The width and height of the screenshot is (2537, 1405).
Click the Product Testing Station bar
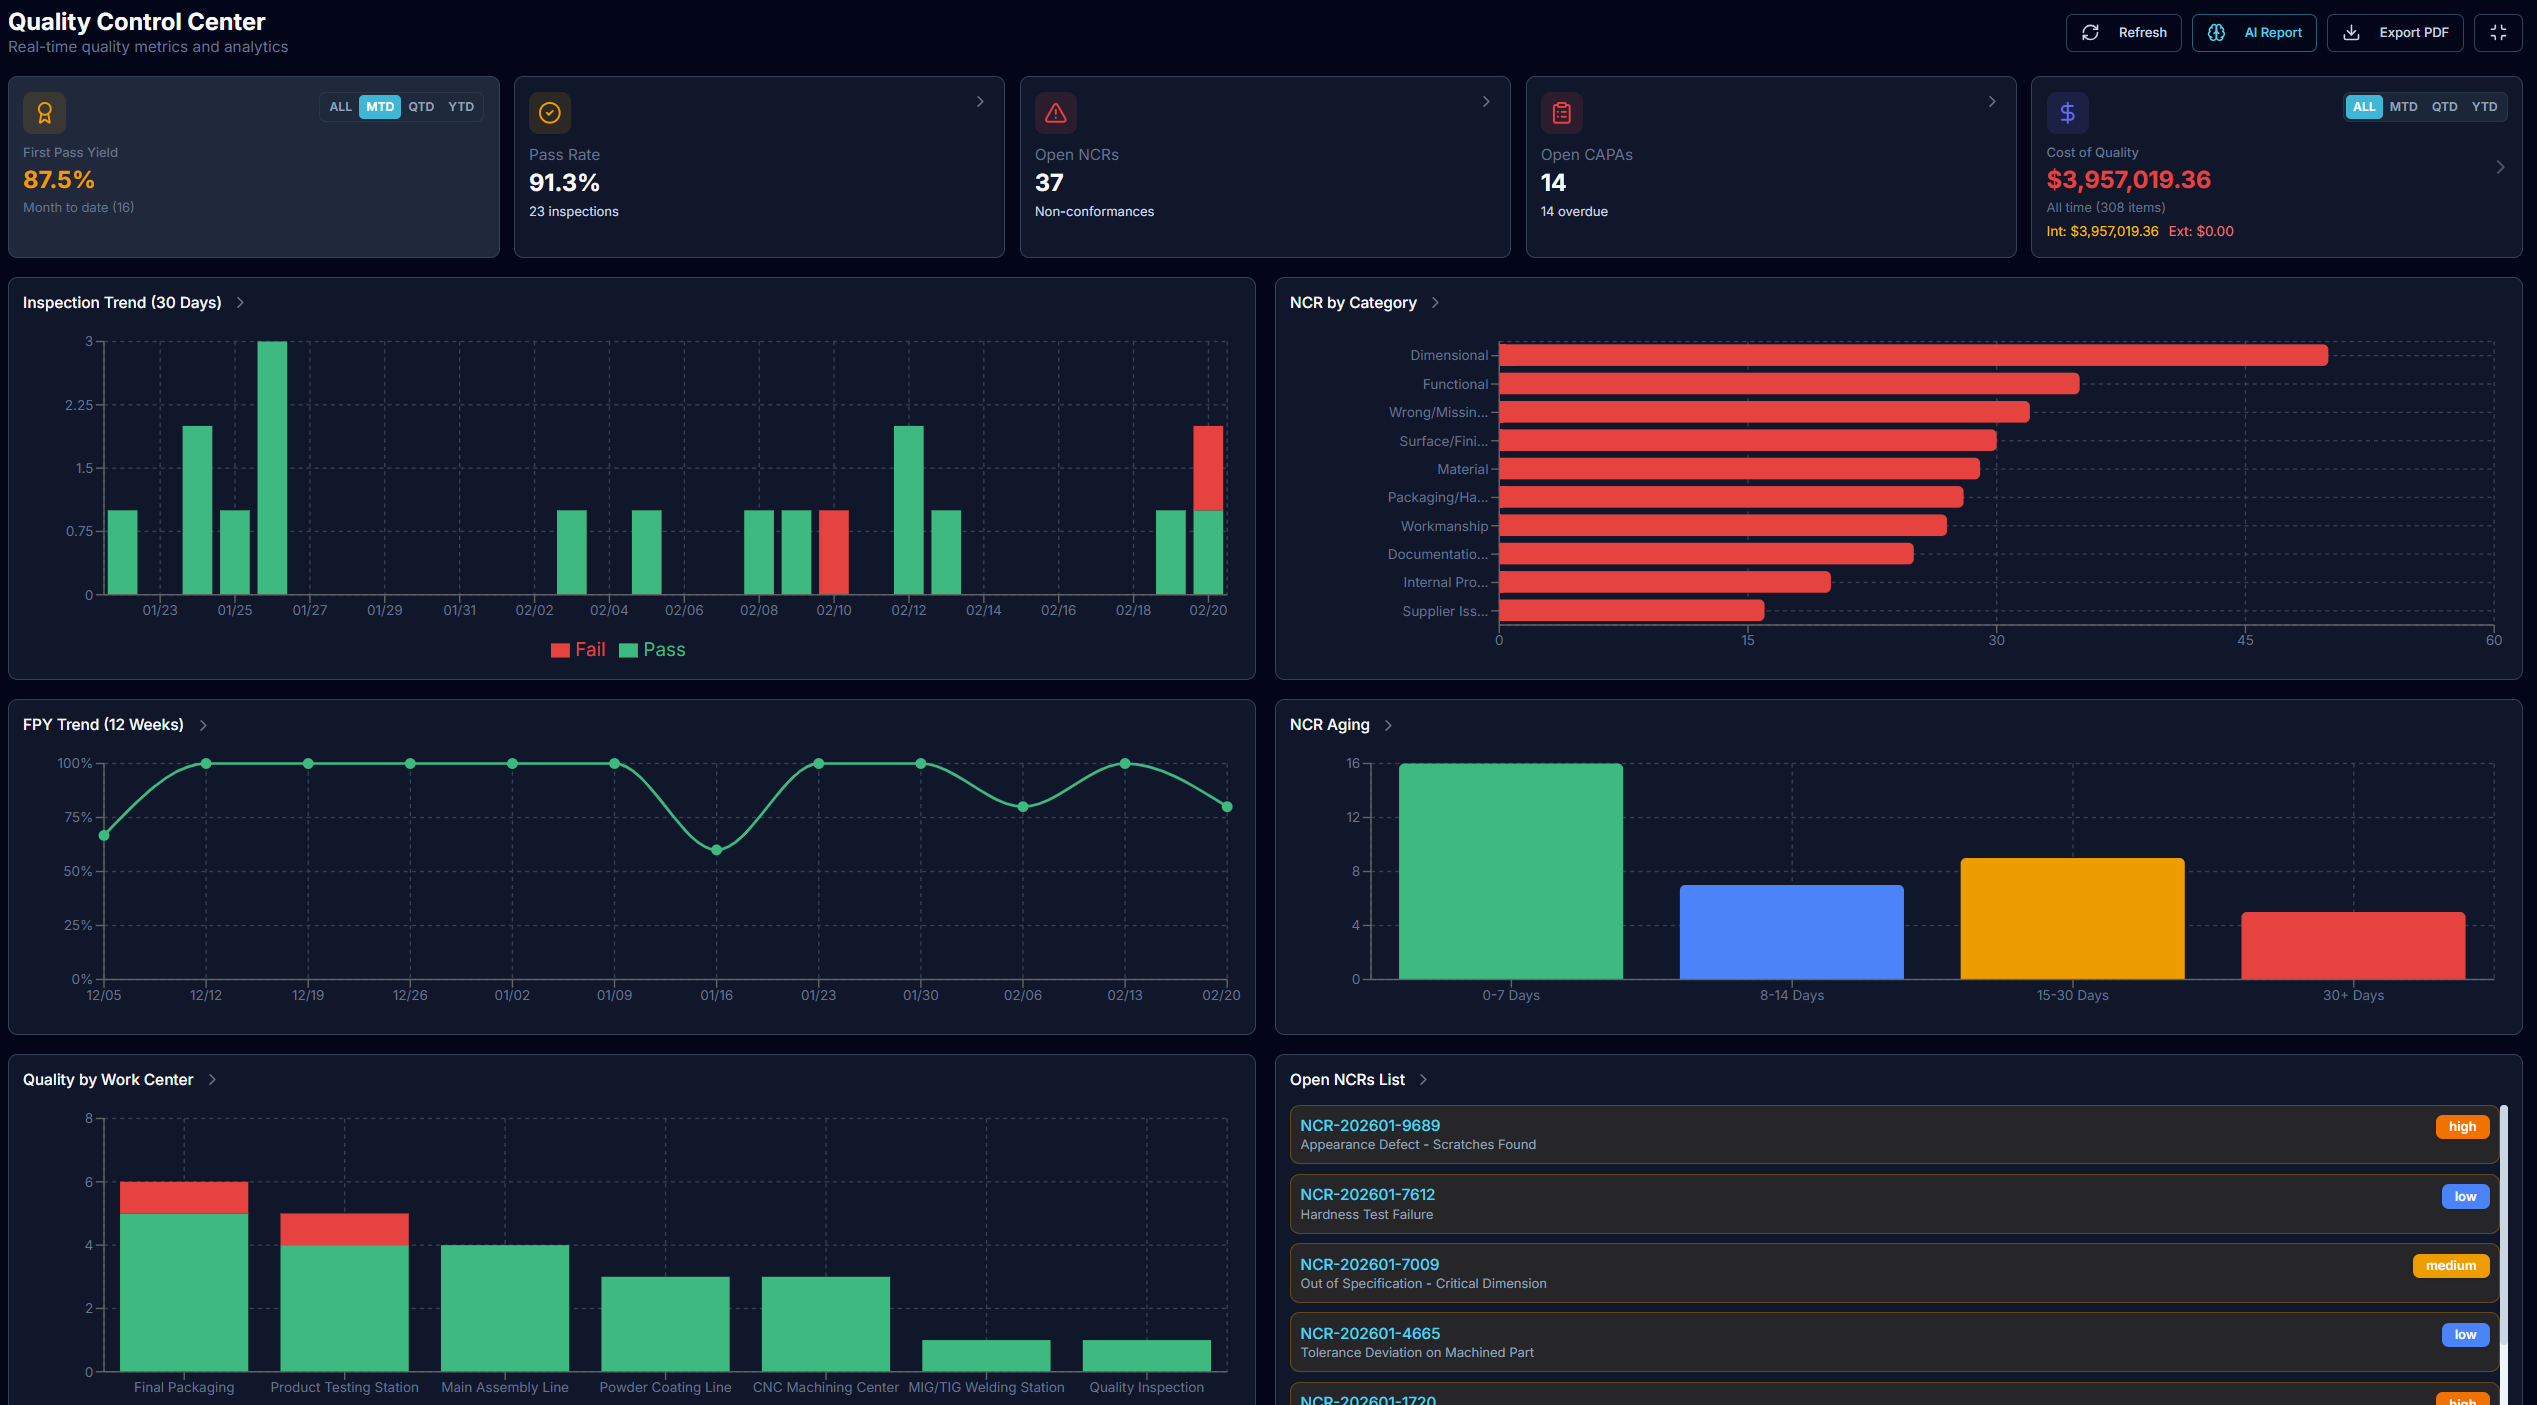coord(344,1292)
